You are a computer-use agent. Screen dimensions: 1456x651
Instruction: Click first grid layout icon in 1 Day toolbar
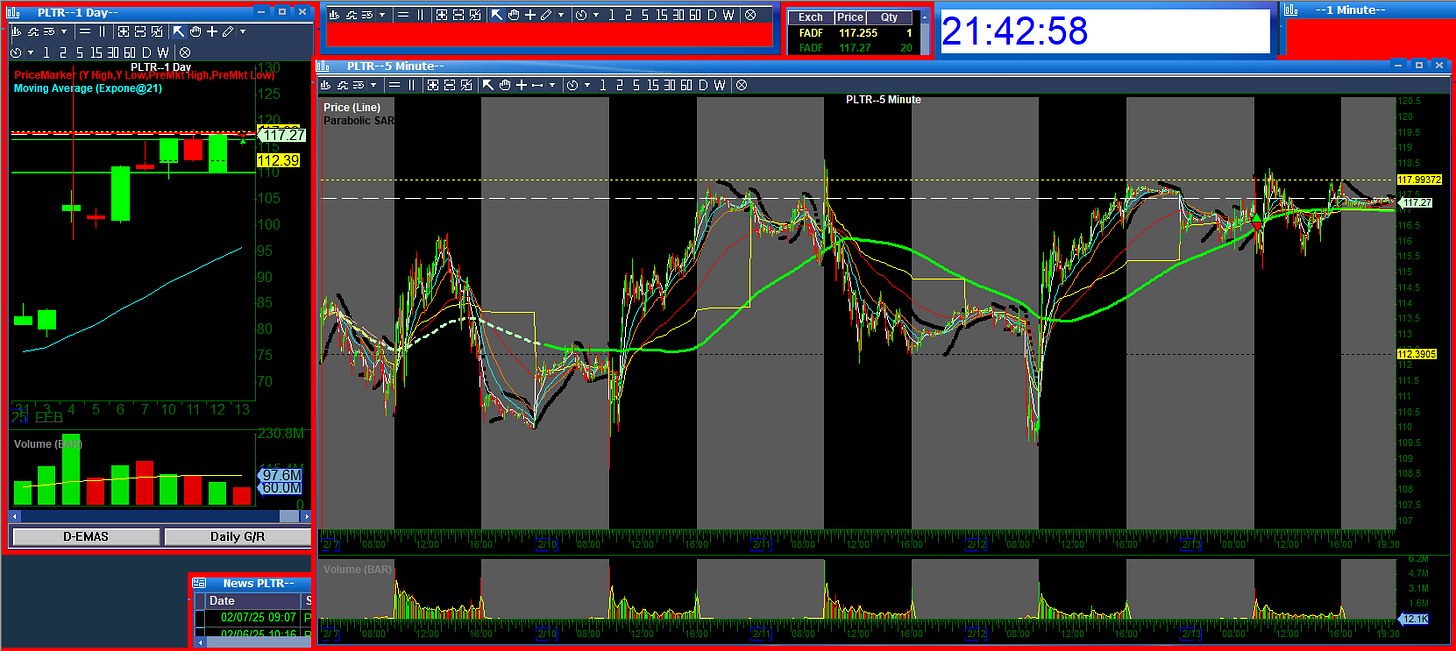pyautogui.click(x=123, y=31)
